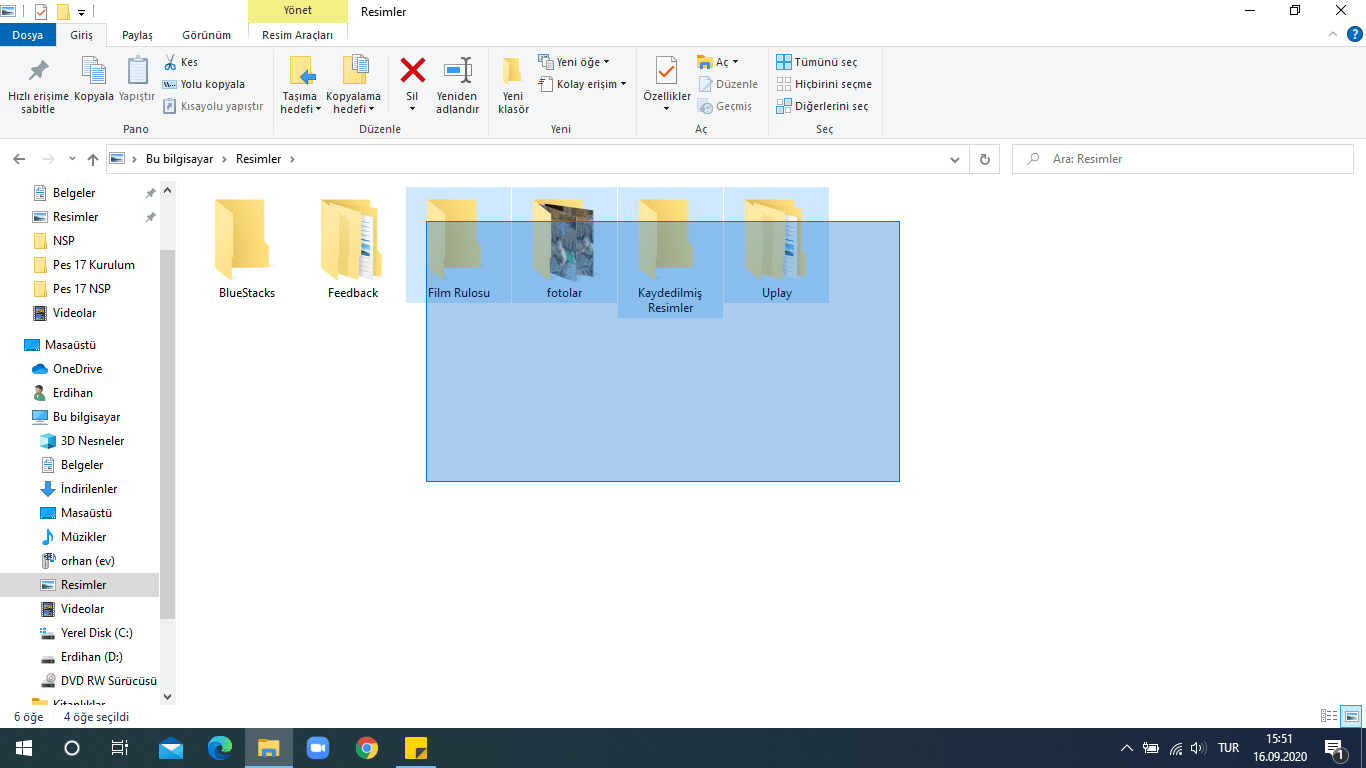
Task: Open Google Chrome from the taskbar
Action: (367, 748)
